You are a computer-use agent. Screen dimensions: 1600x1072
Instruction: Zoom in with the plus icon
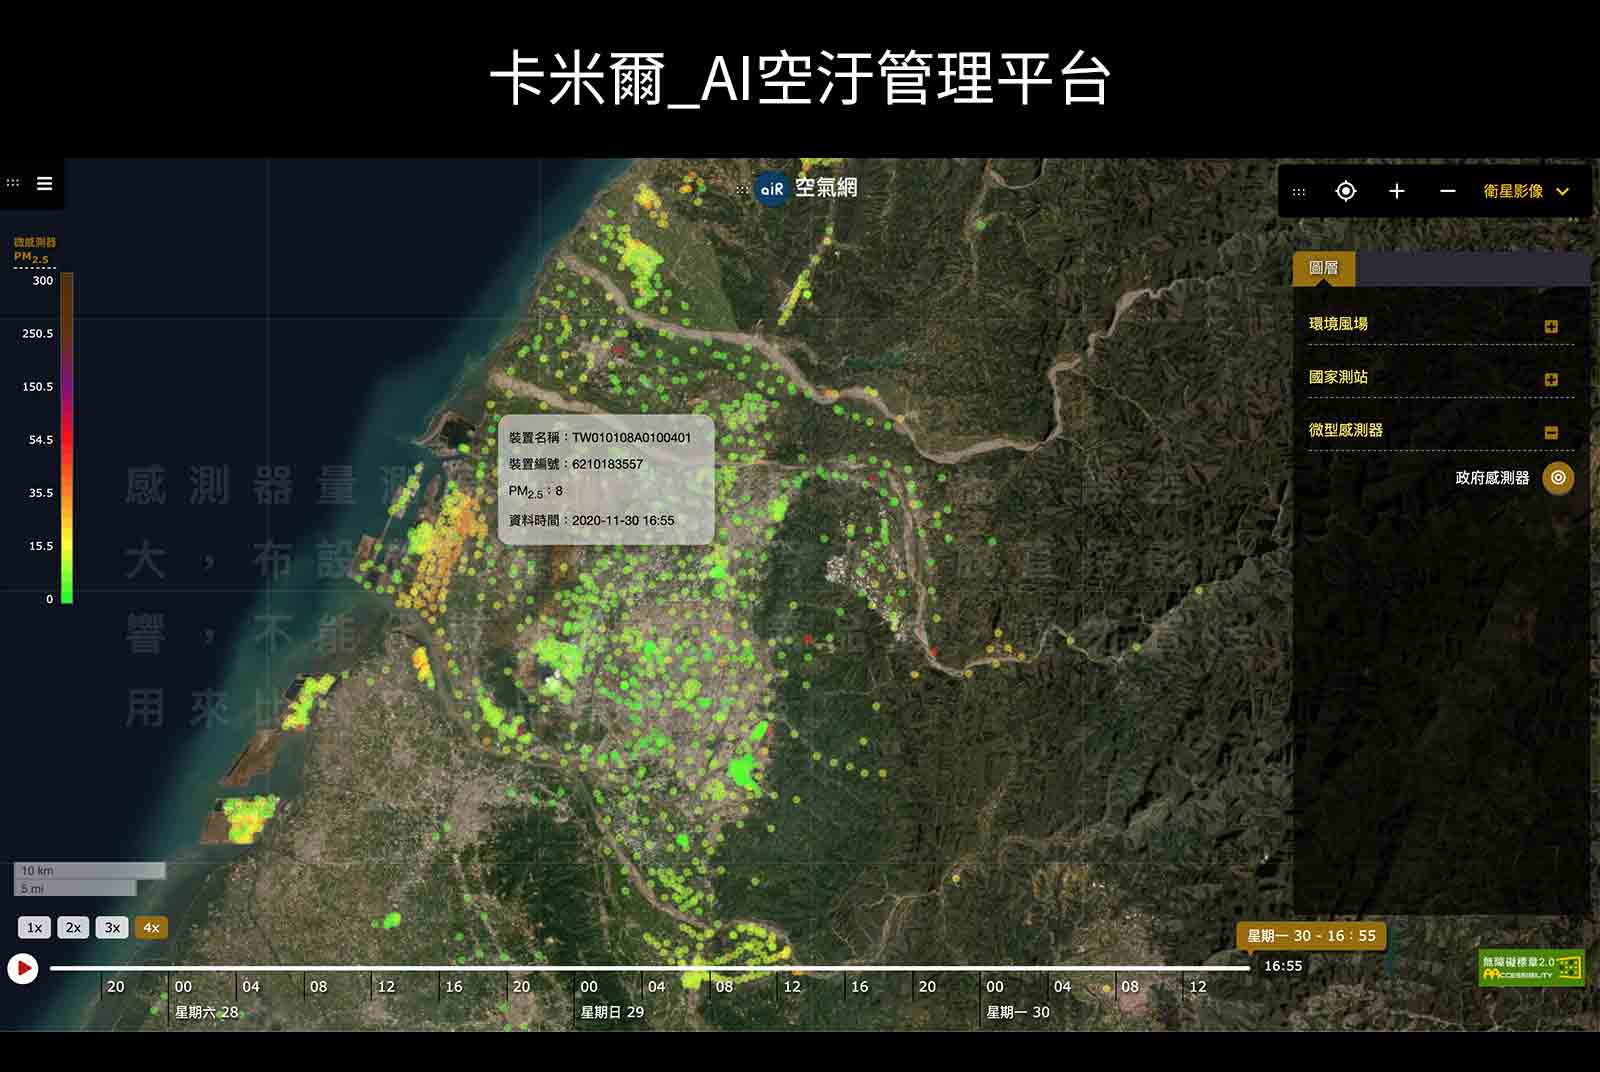pos(1397,191)
